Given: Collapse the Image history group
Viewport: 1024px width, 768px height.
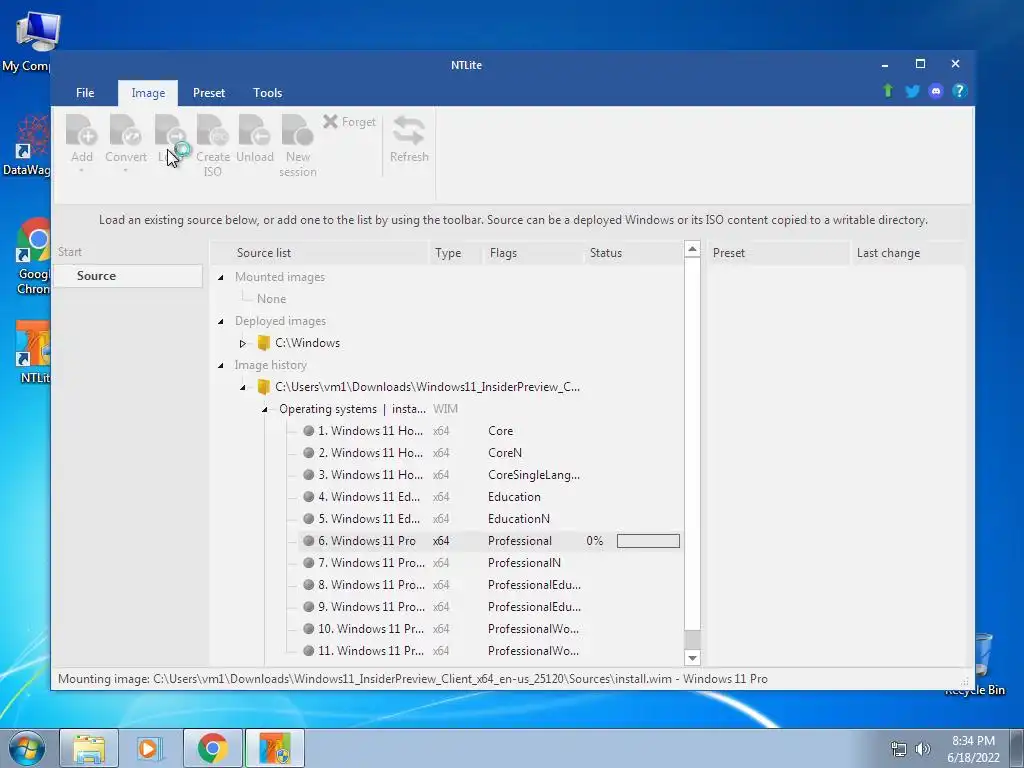Looking at the screenshot, I should (221, 366).
